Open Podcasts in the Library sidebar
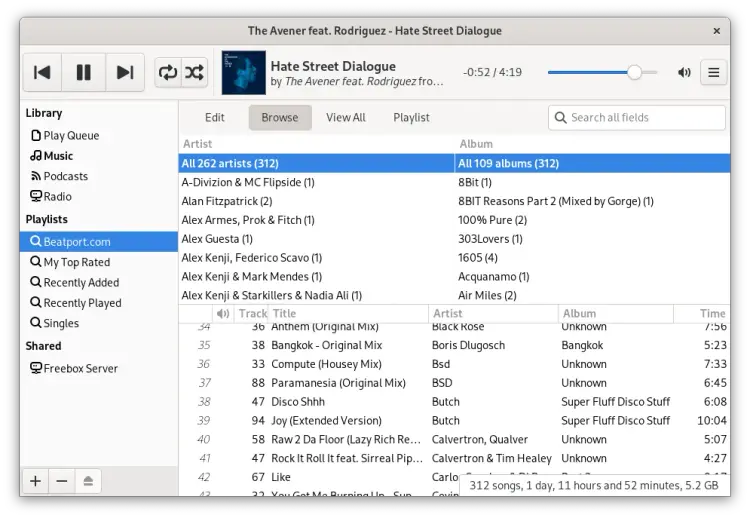 (65, 176)
